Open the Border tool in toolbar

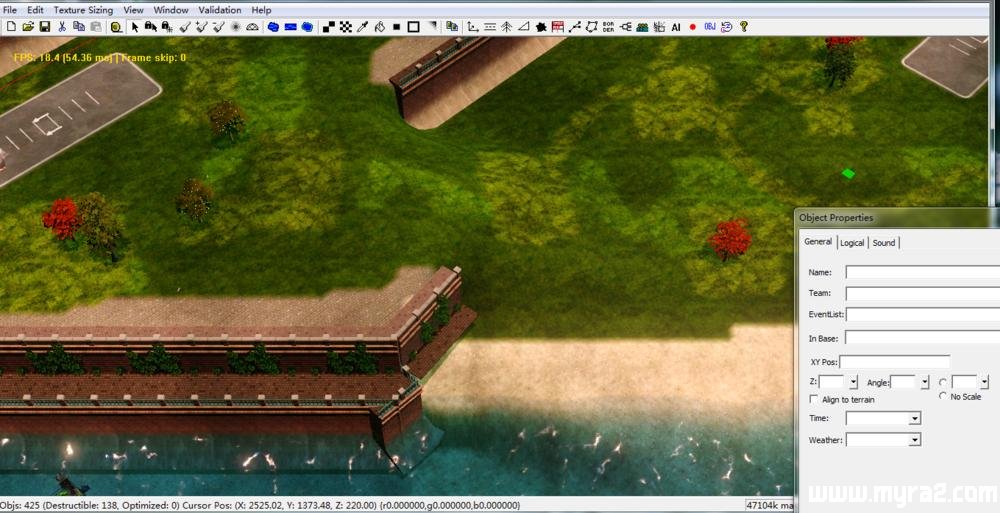click(x=608, y=27)
